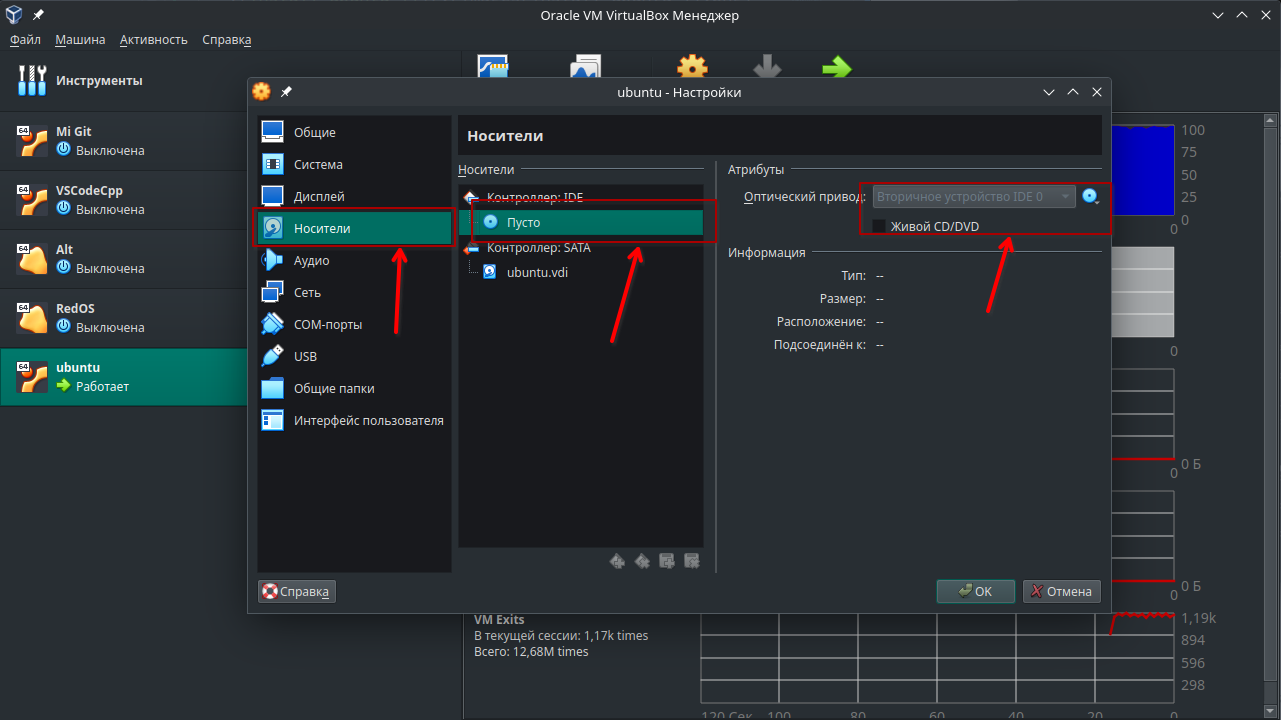Confirm settings with the OK button
Image resolution: width=1281 pixels, height=720 pixels.
(975, 591)
